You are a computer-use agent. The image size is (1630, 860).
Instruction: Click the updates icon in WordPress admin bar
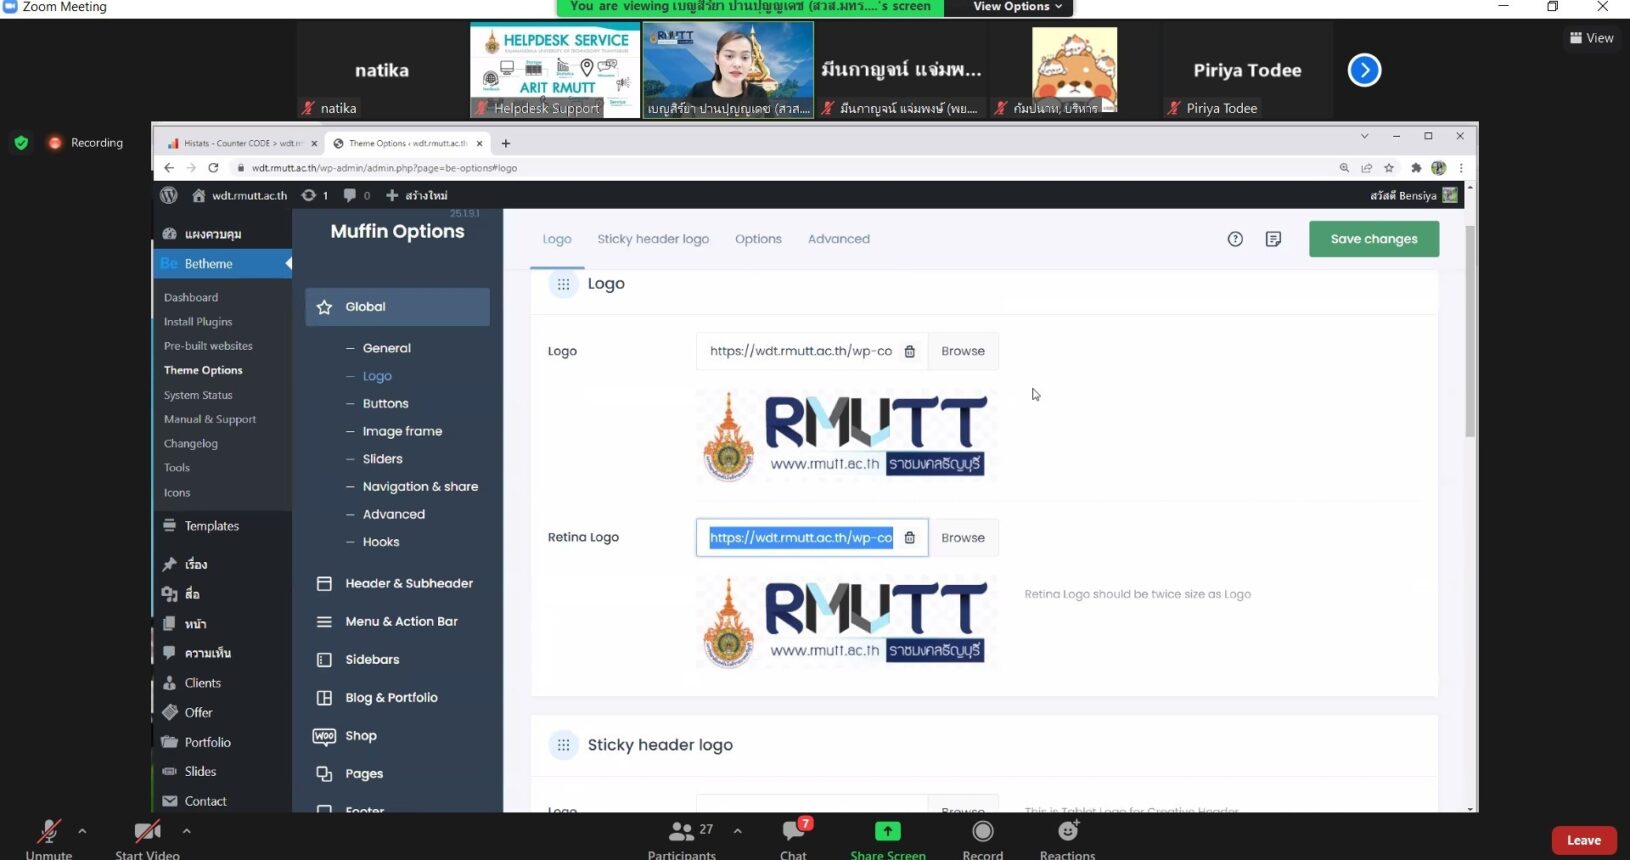tap(309, 195)
